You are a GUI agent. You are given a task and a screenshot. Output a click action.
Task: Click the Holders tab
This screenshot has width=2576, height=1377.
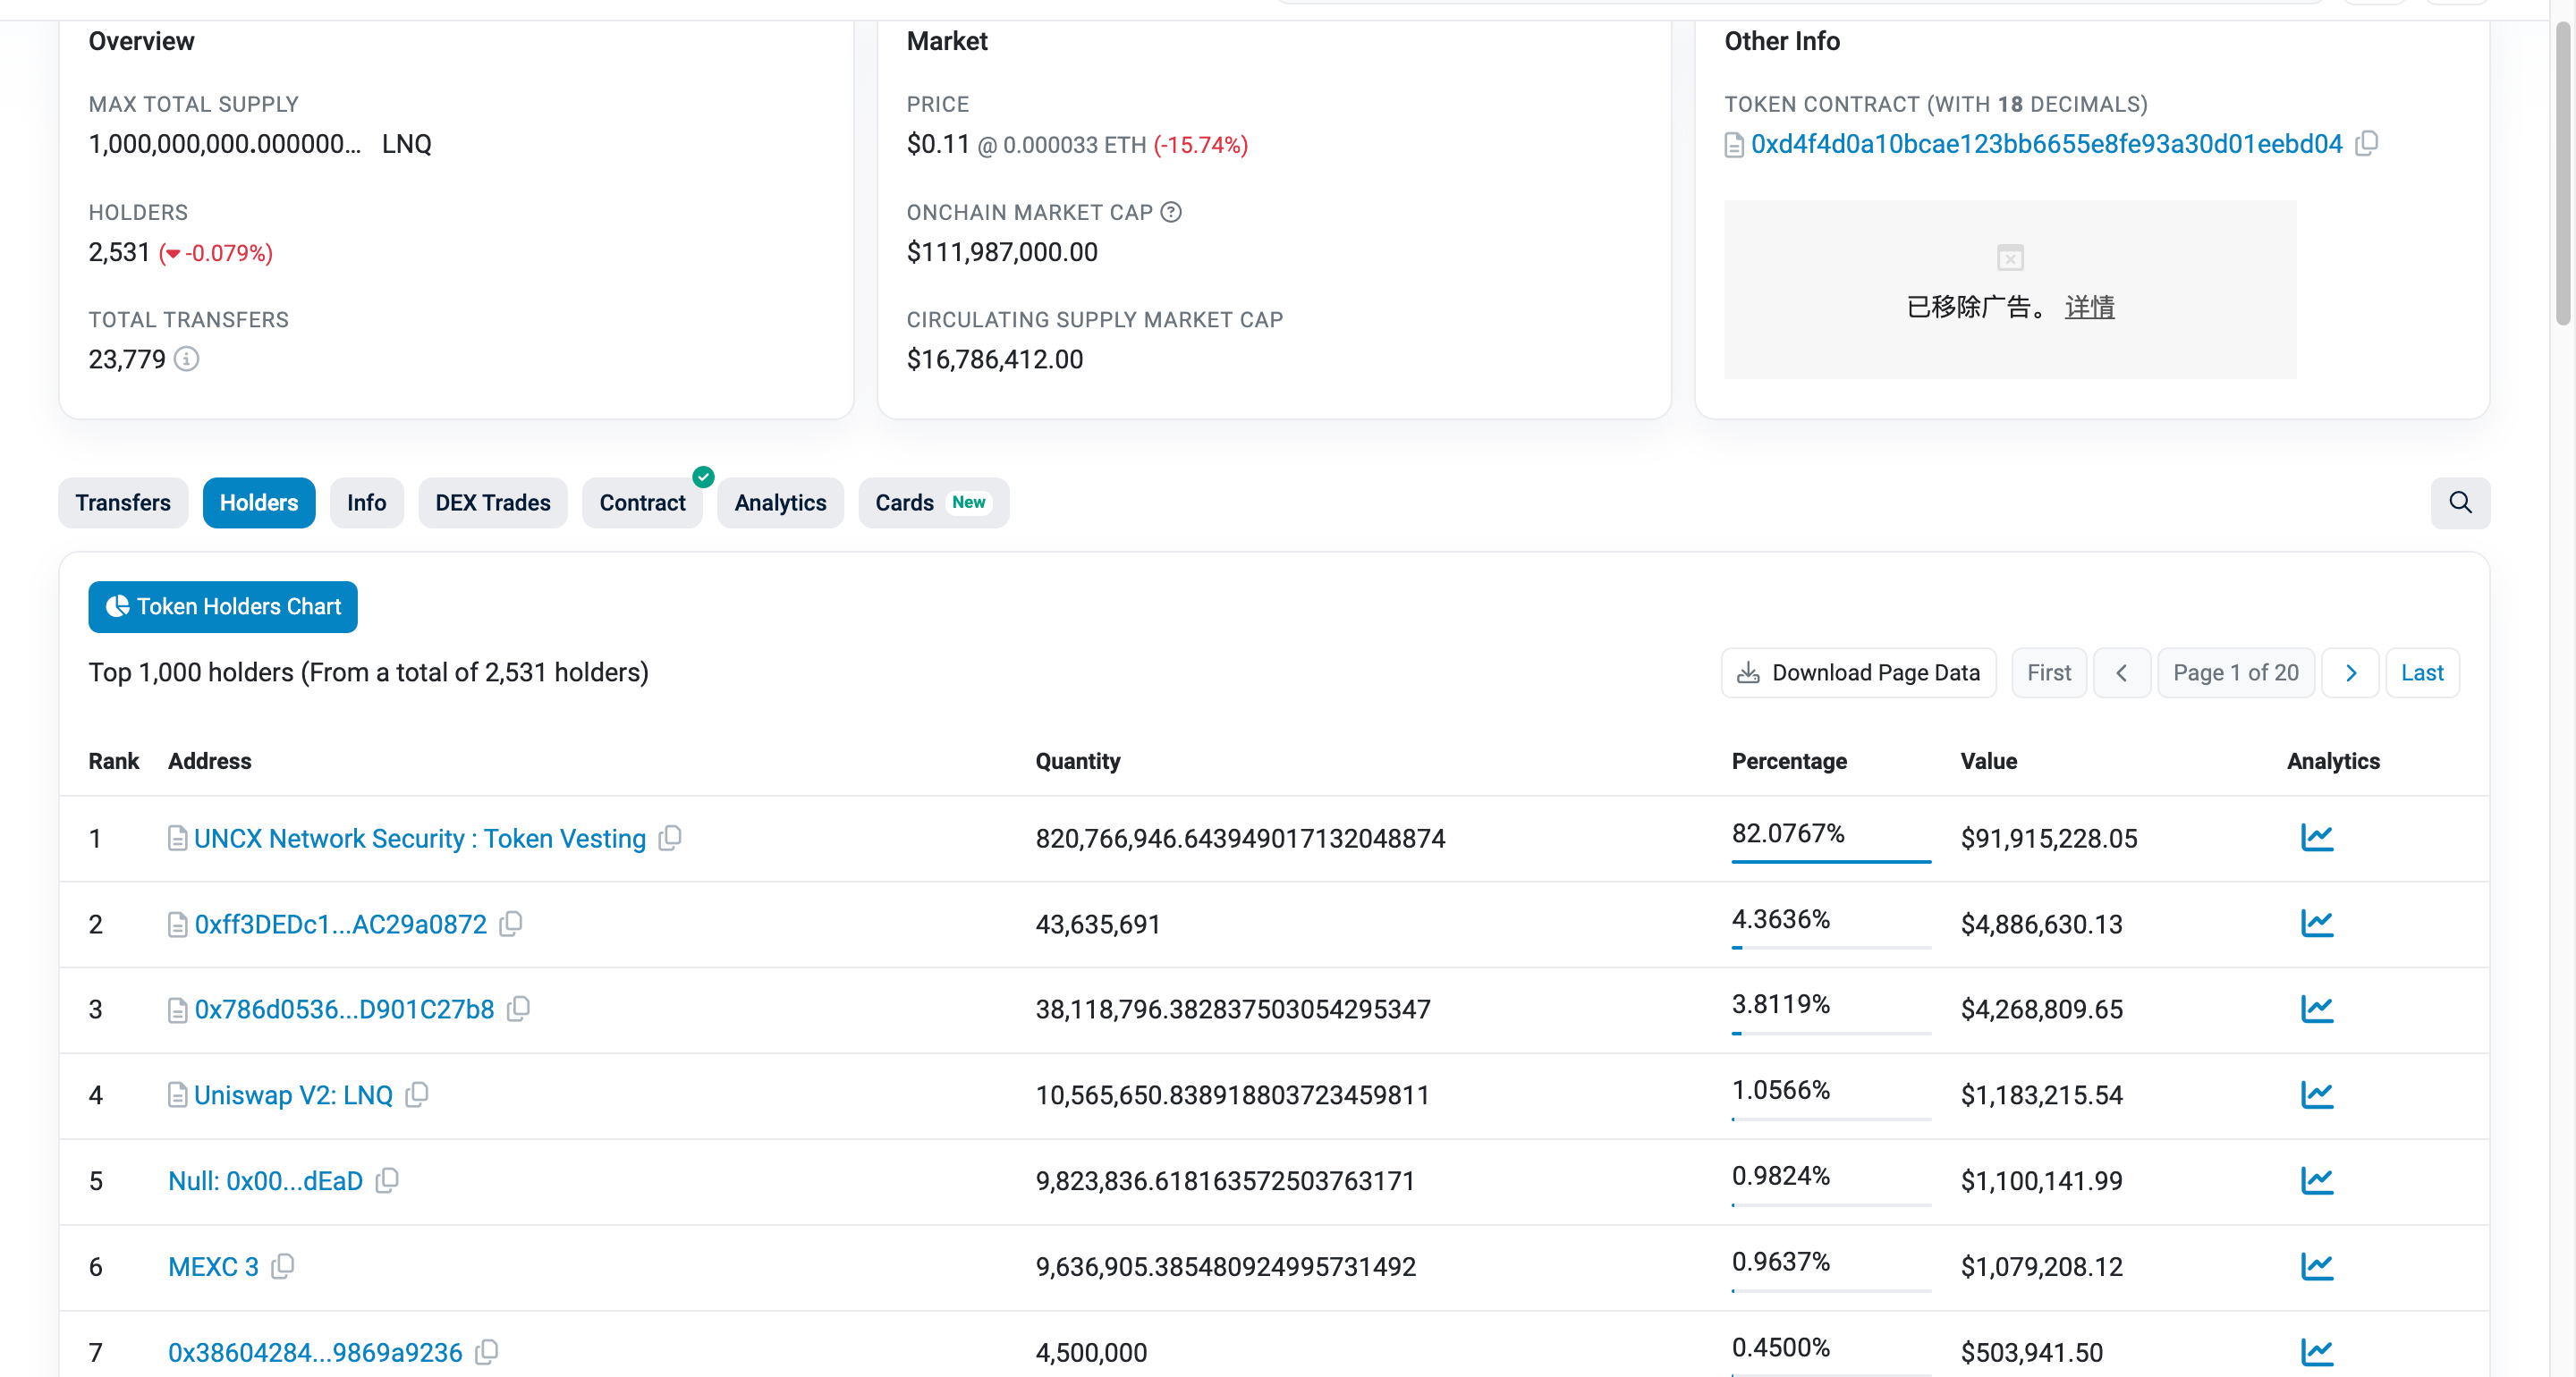pyautogui.click(x=258, y=501)
